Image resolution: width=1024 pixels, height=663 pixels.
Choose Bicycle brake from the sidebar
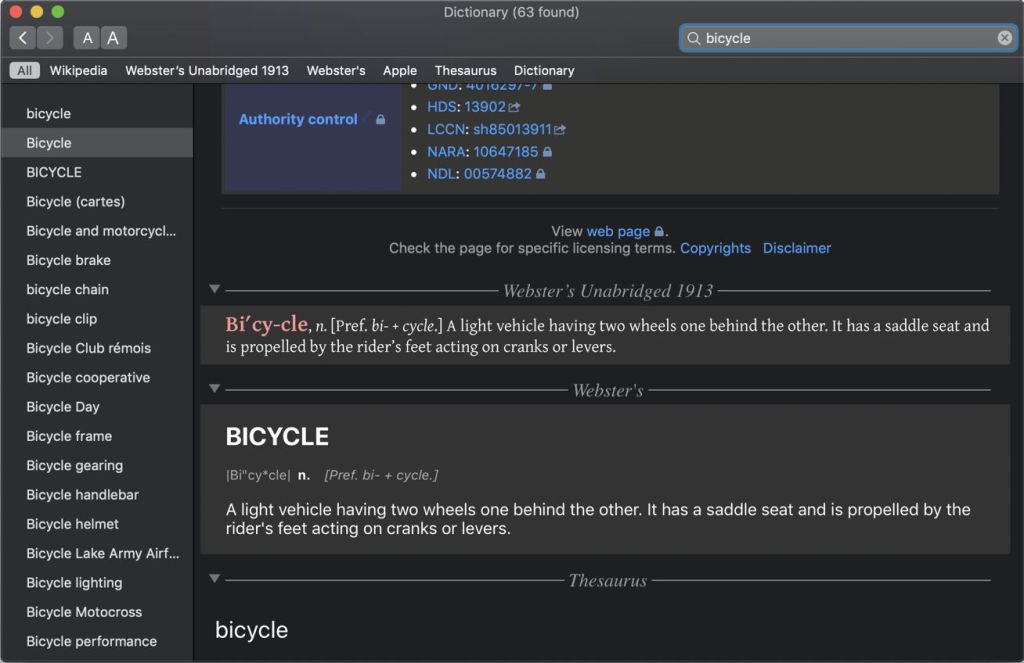click(x=68, y=260)
